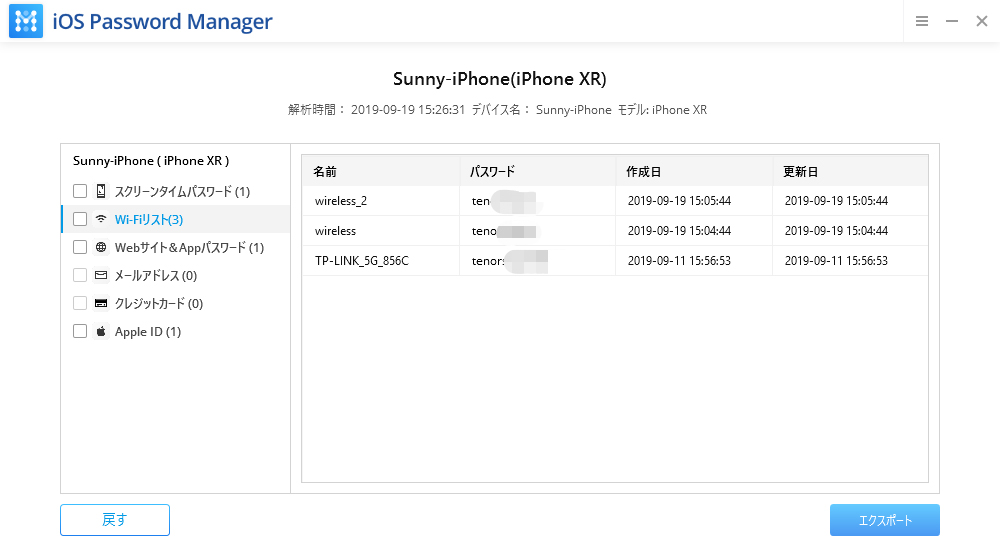The width and height of the screenshot is (1000, 556).
Task: Select the Webサイト&Appパスワード category
Action: (189, 247)
